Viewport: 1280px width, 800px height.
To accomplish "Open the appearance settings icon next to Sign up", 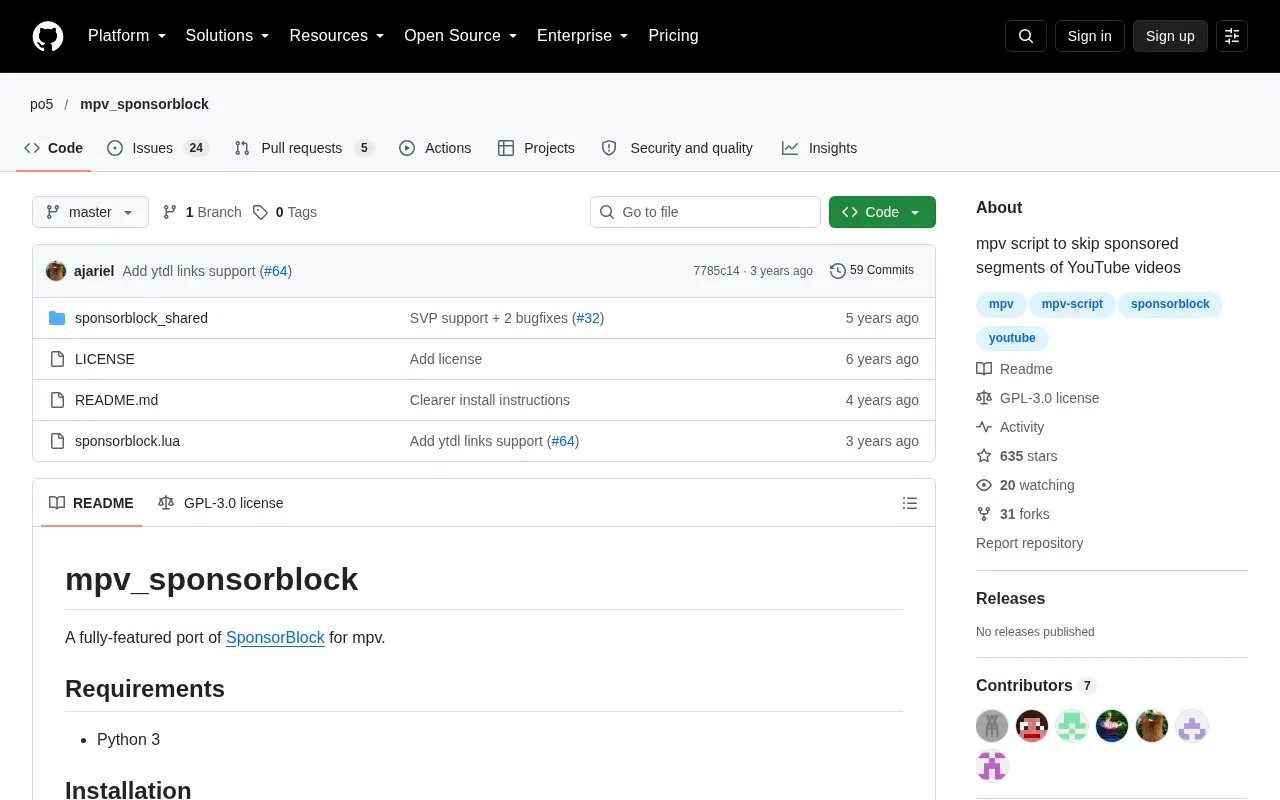I will click(1232, 36).
